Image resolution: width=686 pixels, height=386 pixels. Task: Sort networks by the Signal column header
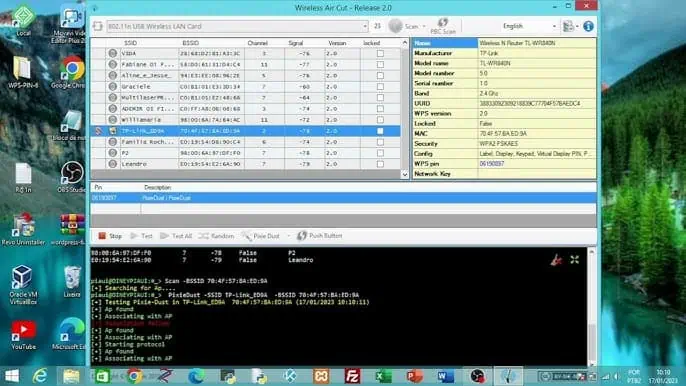[296, 43]
